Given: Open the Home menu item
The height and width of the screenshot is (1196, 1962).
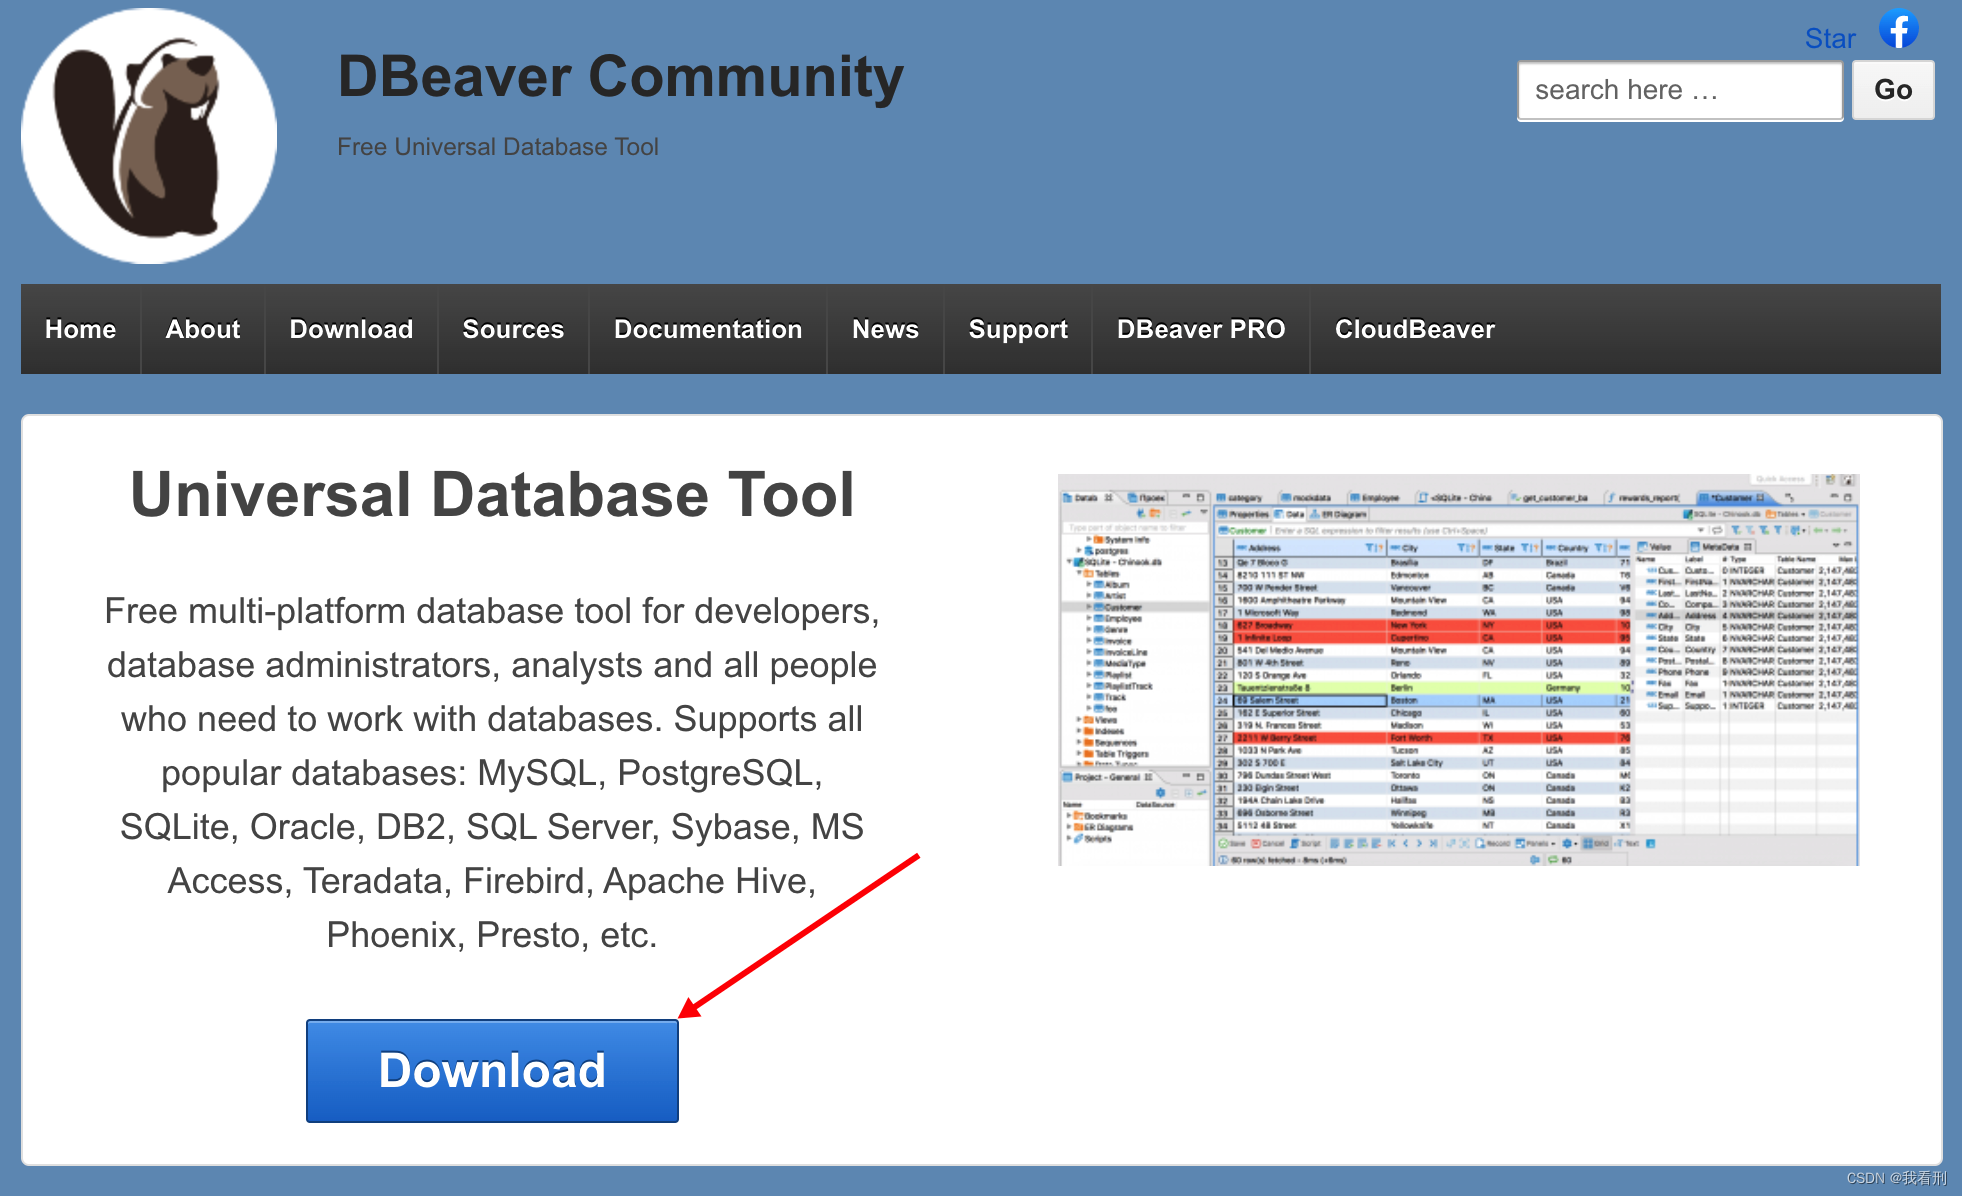Looking at the screenshot, I should click(81, 329).
